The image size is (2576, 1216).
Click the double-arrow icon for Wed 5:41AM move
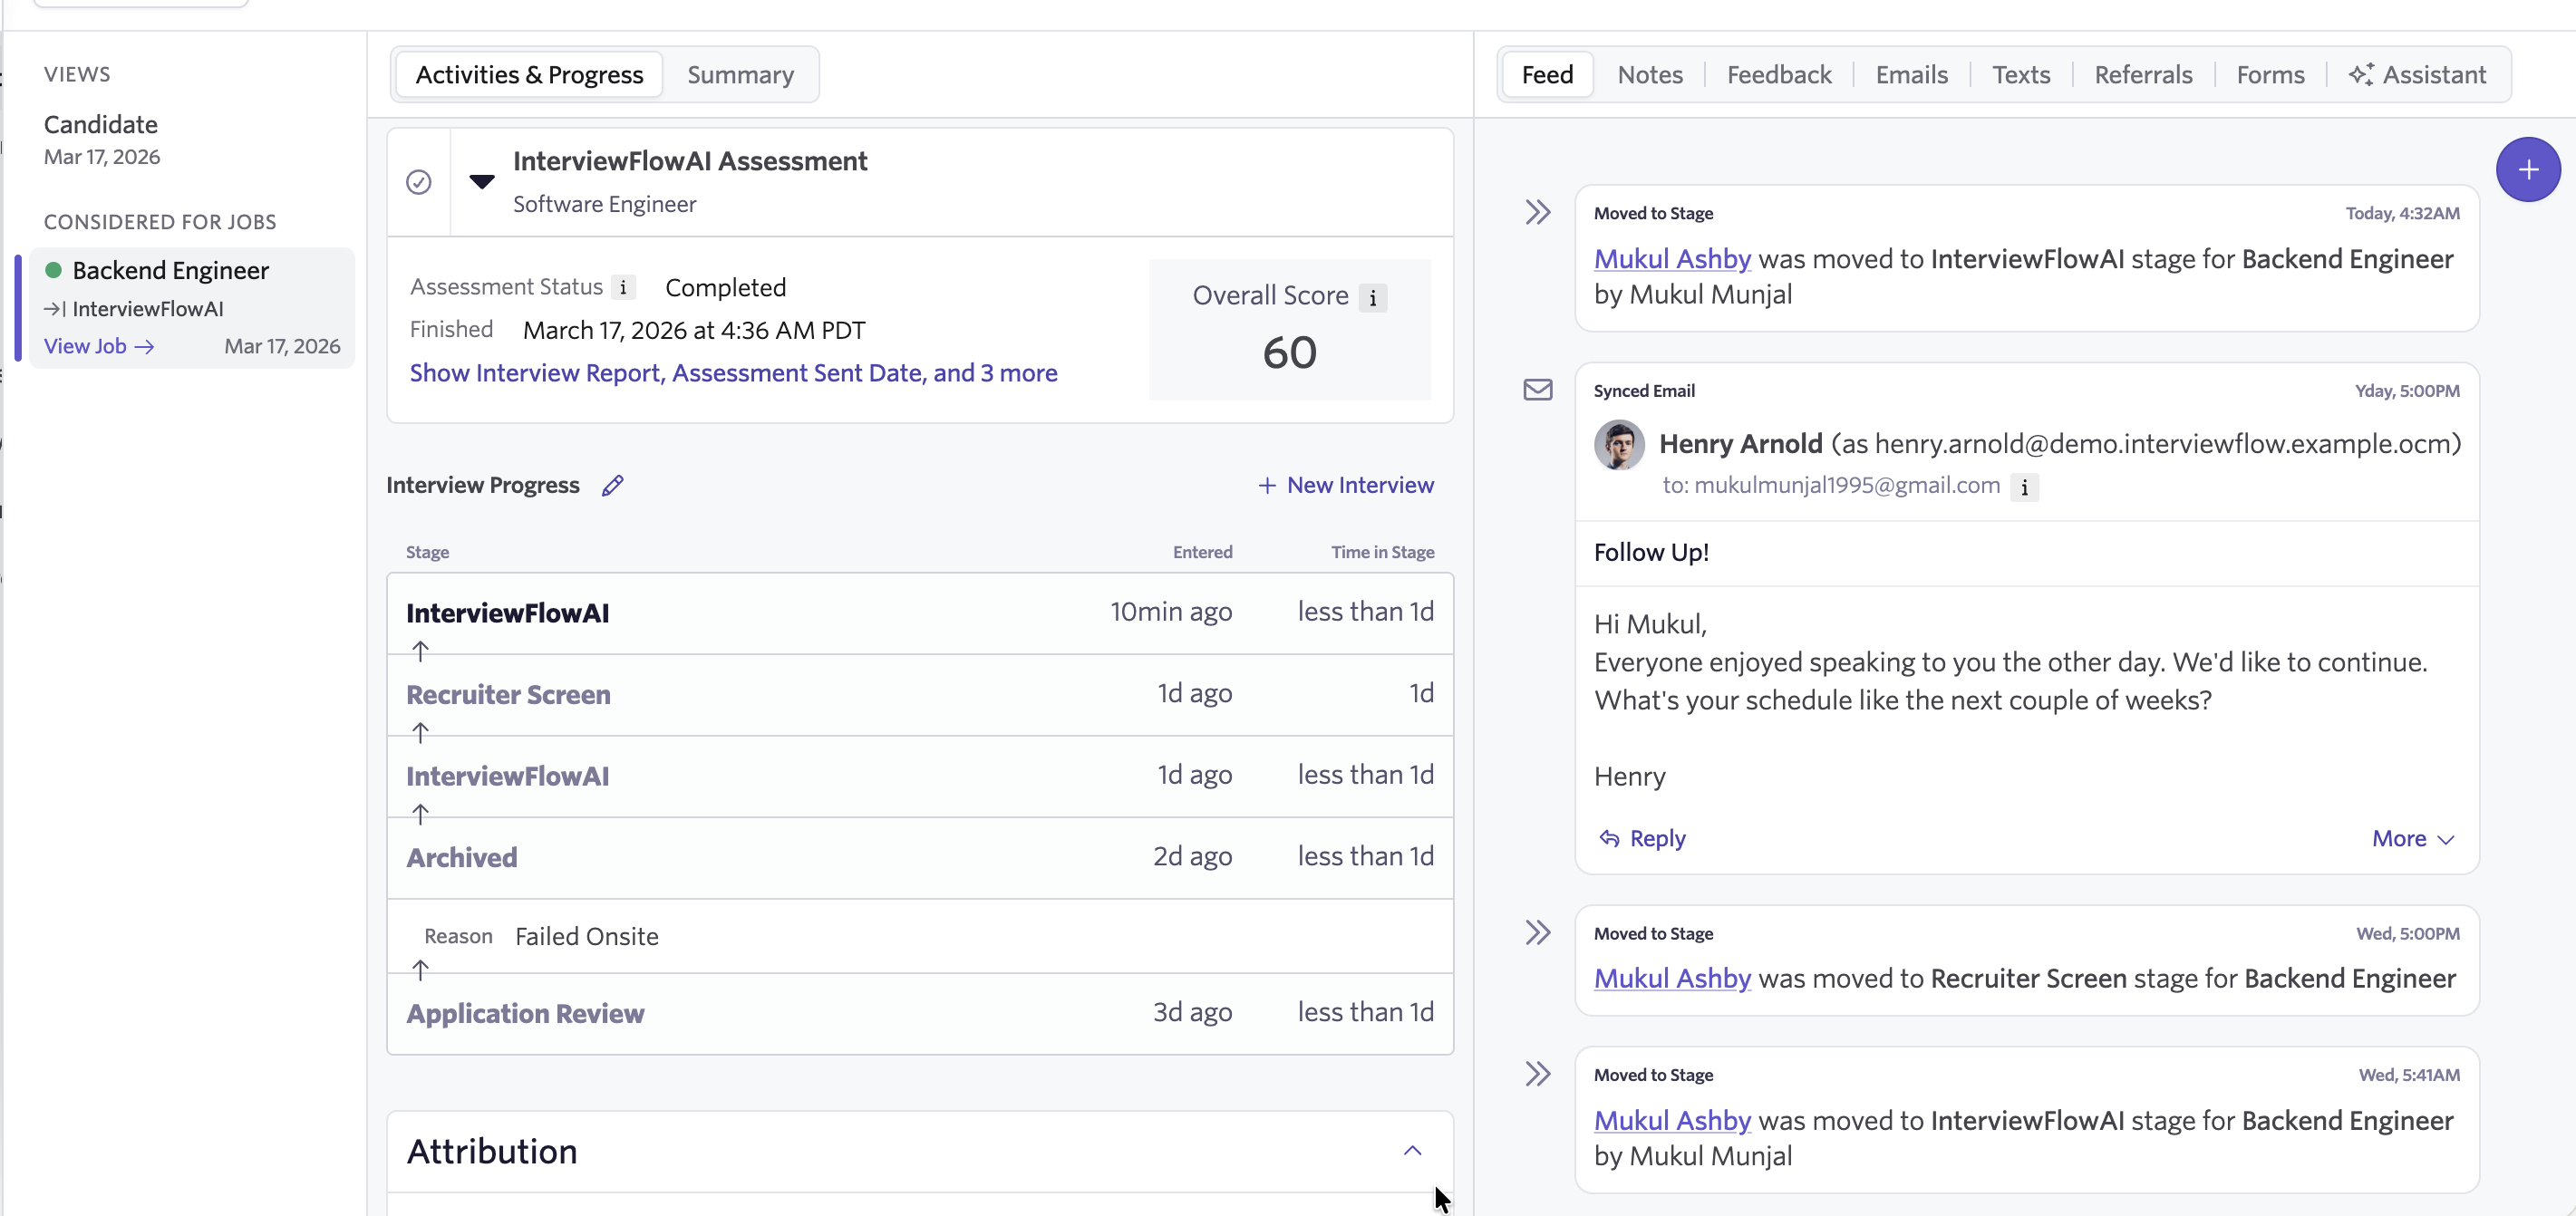[1537, 1074]
